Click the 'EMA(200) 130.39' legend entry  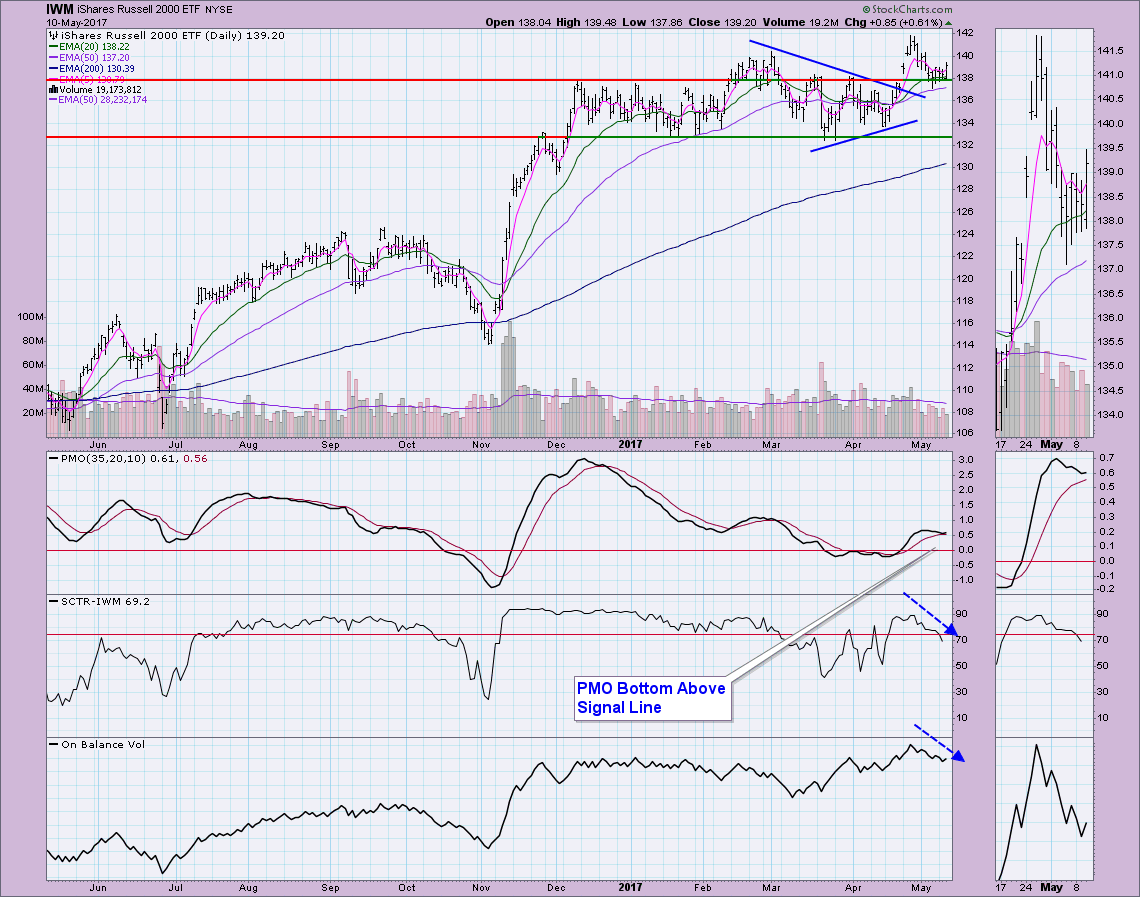[97, 68]
